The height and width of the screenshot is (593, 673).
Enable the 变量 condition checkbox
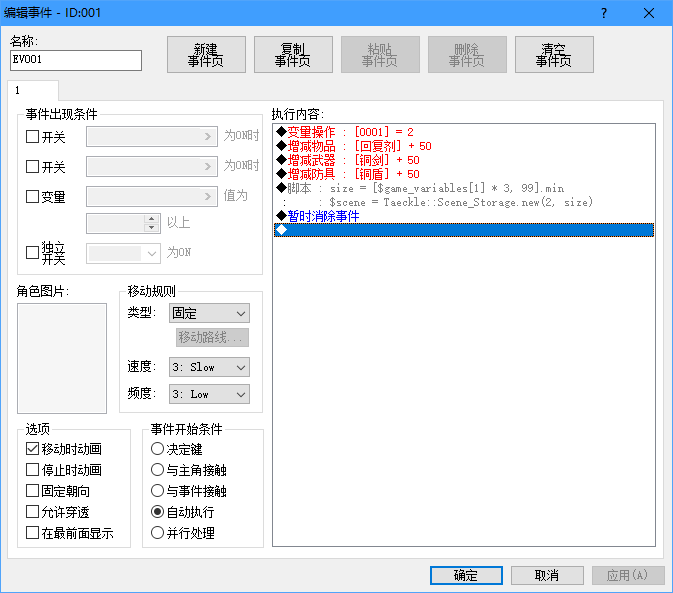click(33, 197)
